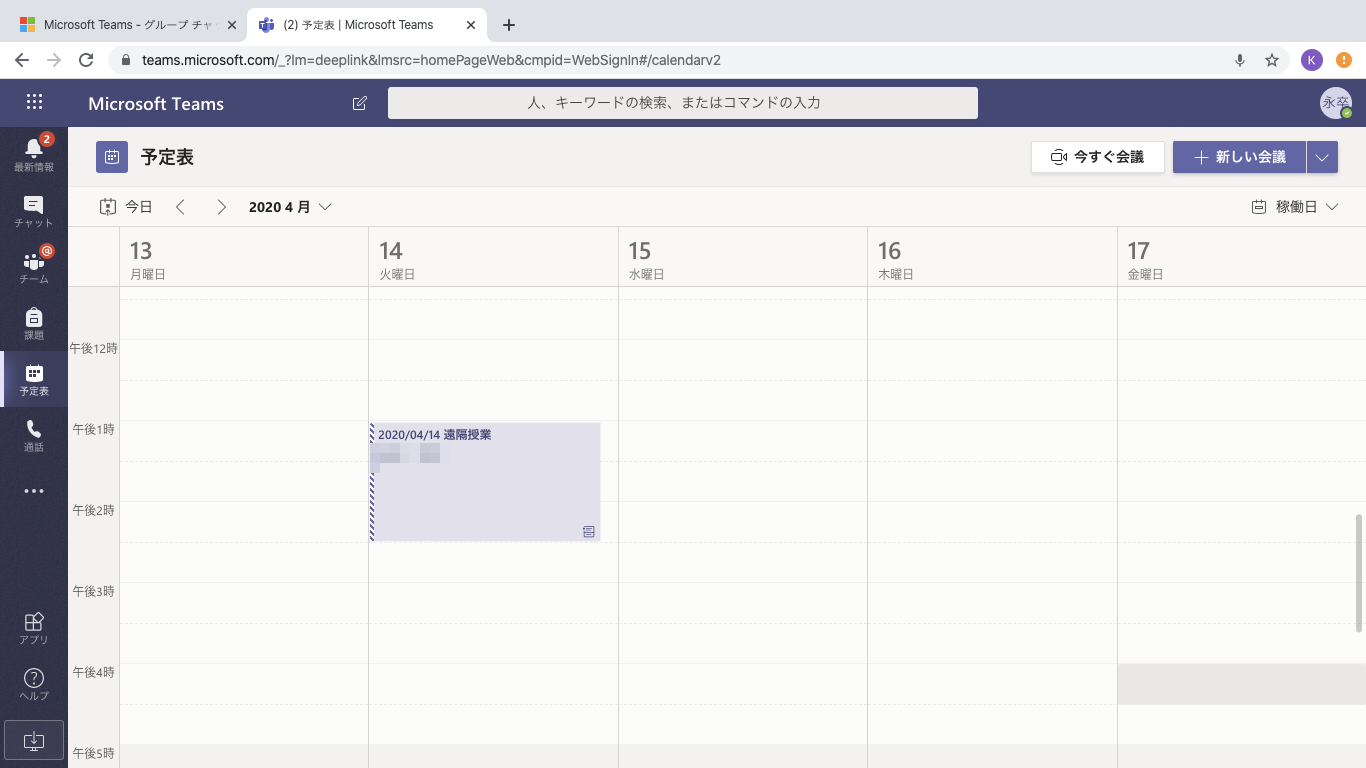Expand new meeting options arrow
The width and height of the screenshot is (1366, 768).
tap(1322, 157)
